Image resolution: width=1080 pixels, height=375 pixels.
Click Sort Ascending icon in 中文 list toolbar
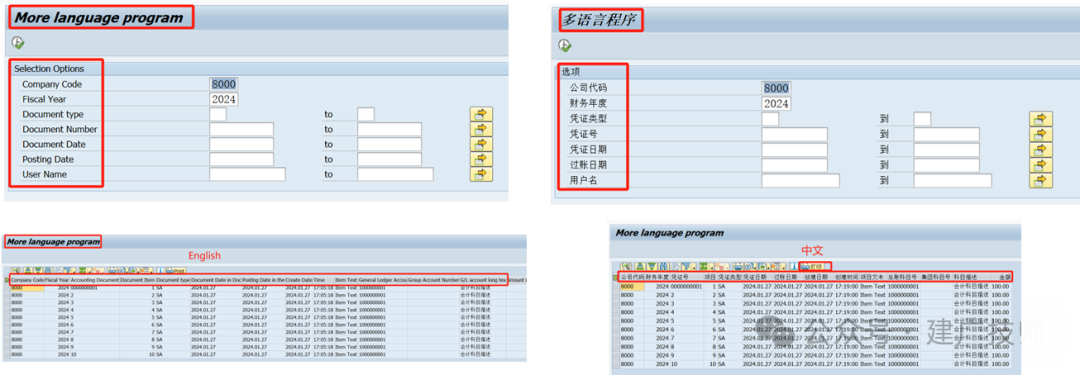pos(641,266)
